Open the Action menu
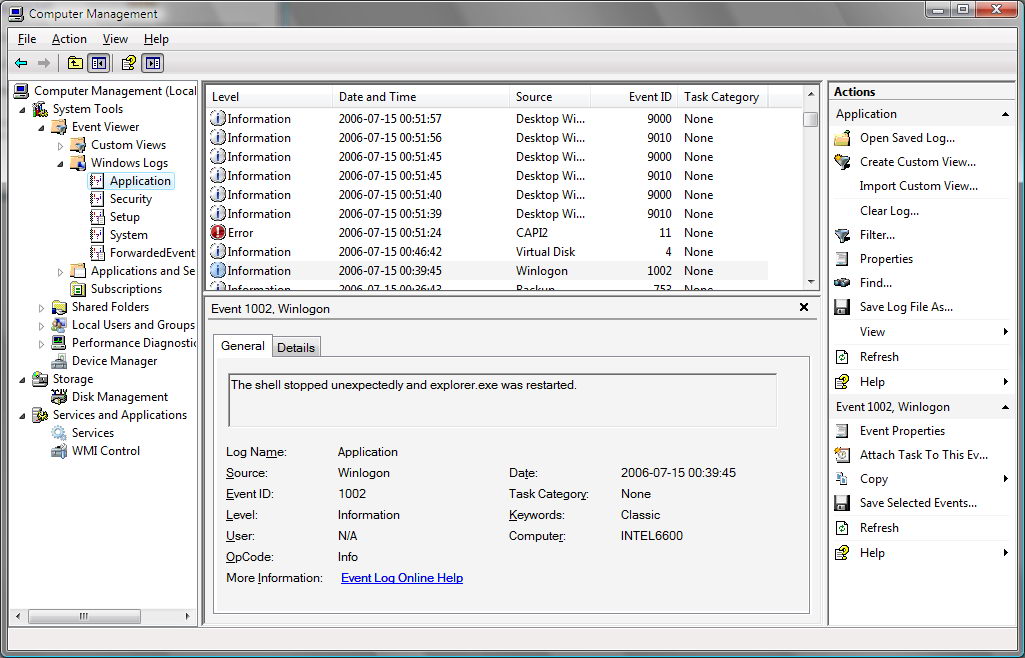Image resolution: width=1025 pixels, height=658 pixels. 69,39
